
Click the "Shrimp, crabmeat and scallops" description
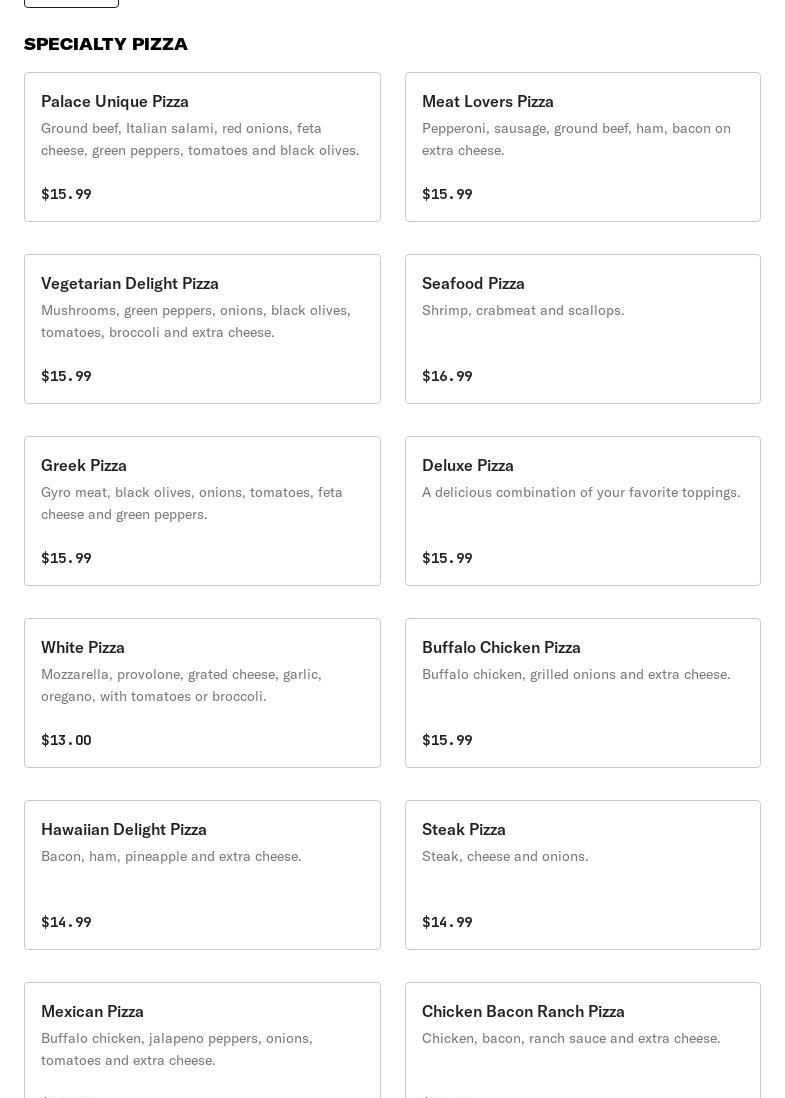pos(523,310)
